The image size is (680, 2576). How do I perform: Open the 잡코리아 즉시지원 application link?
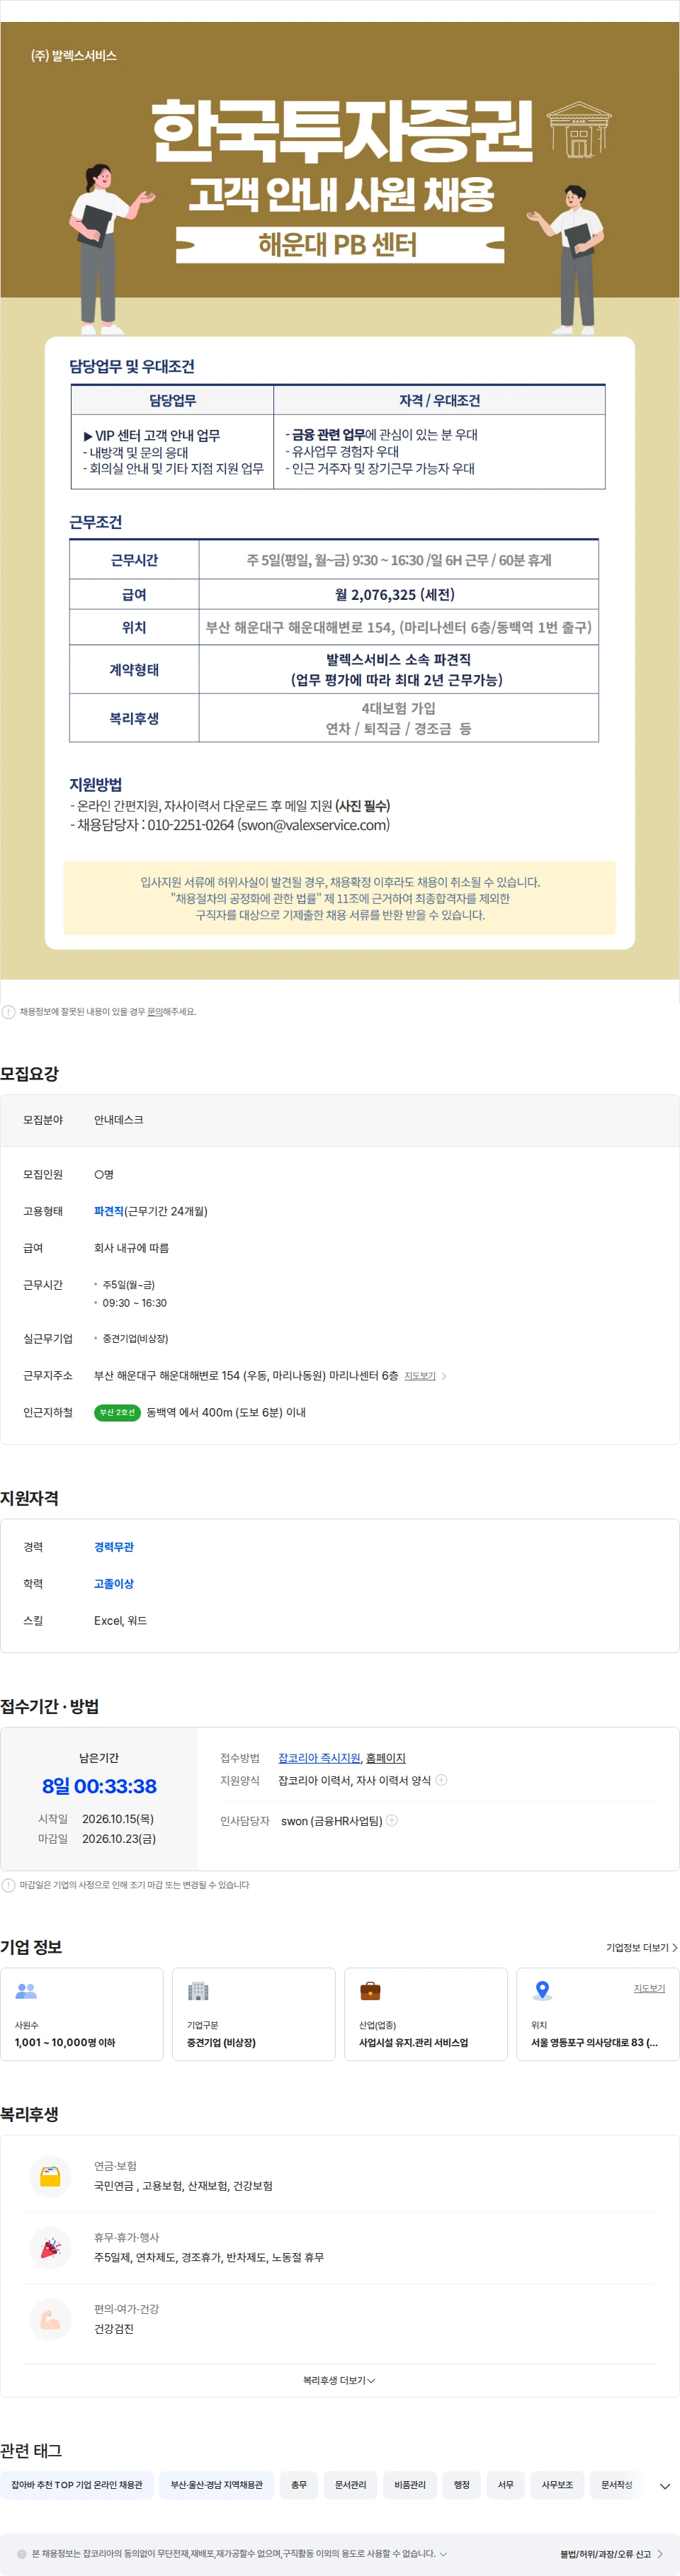(319, 1758)
